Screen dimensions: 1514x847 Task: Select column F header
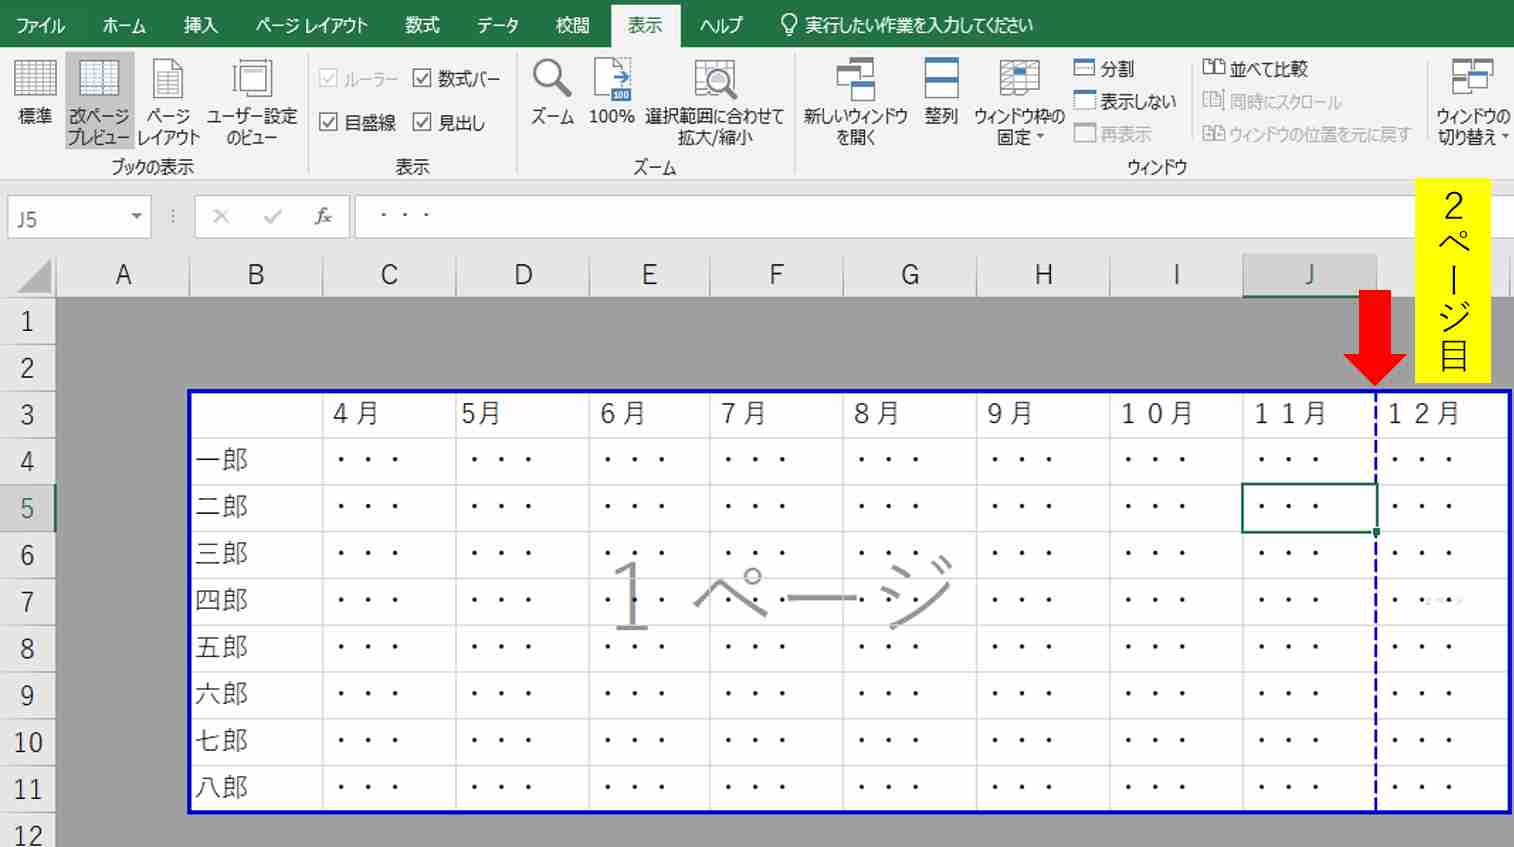click(x=776, y=275)
